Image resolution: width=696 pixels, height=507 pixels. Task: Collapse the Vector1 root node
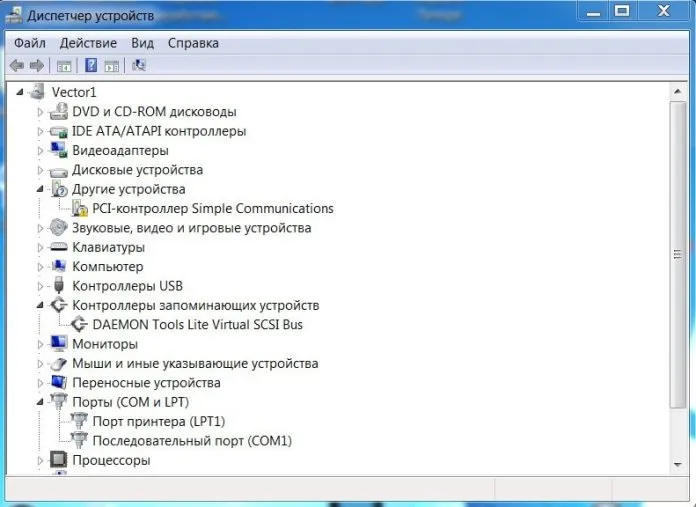(19, 92)
